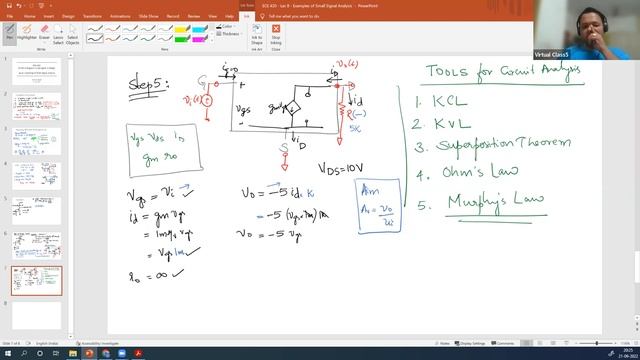Click Stop Inking button

(276, 34)
